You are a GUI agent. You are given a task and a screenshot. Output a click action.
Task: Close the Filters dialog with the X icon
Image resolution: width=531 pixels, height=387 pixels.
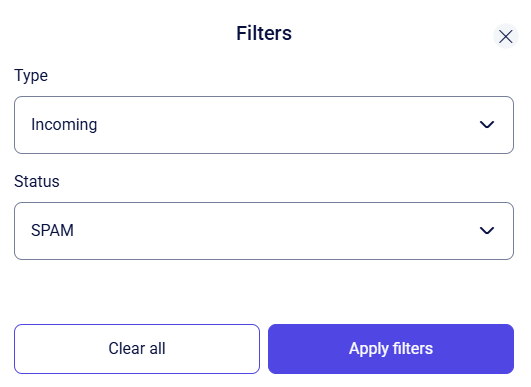click(506, 36)
